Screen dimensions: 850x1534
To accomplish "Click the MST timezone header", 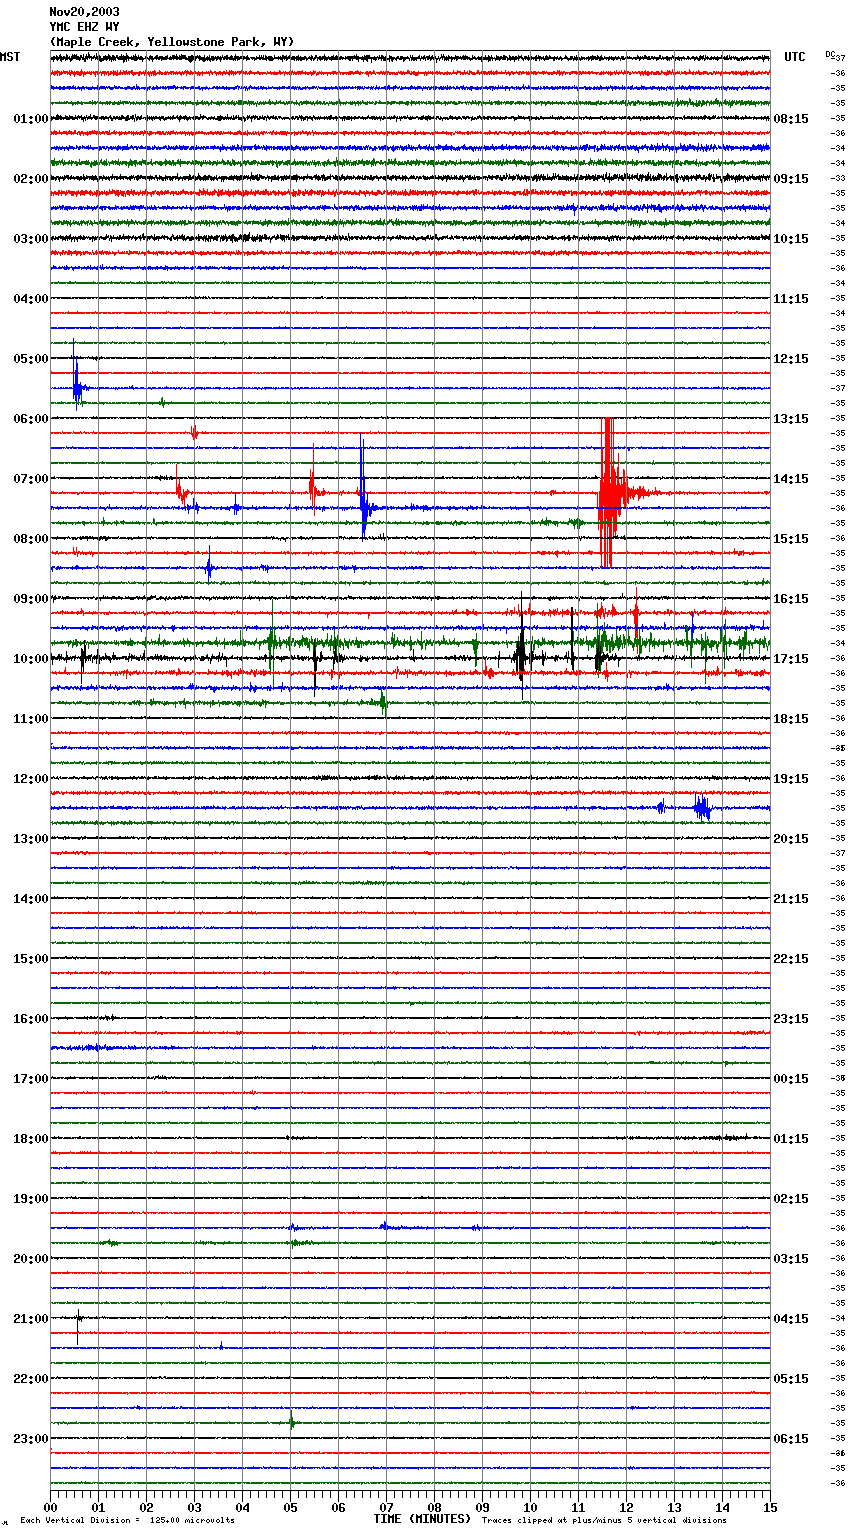I will tap(10, 57).
